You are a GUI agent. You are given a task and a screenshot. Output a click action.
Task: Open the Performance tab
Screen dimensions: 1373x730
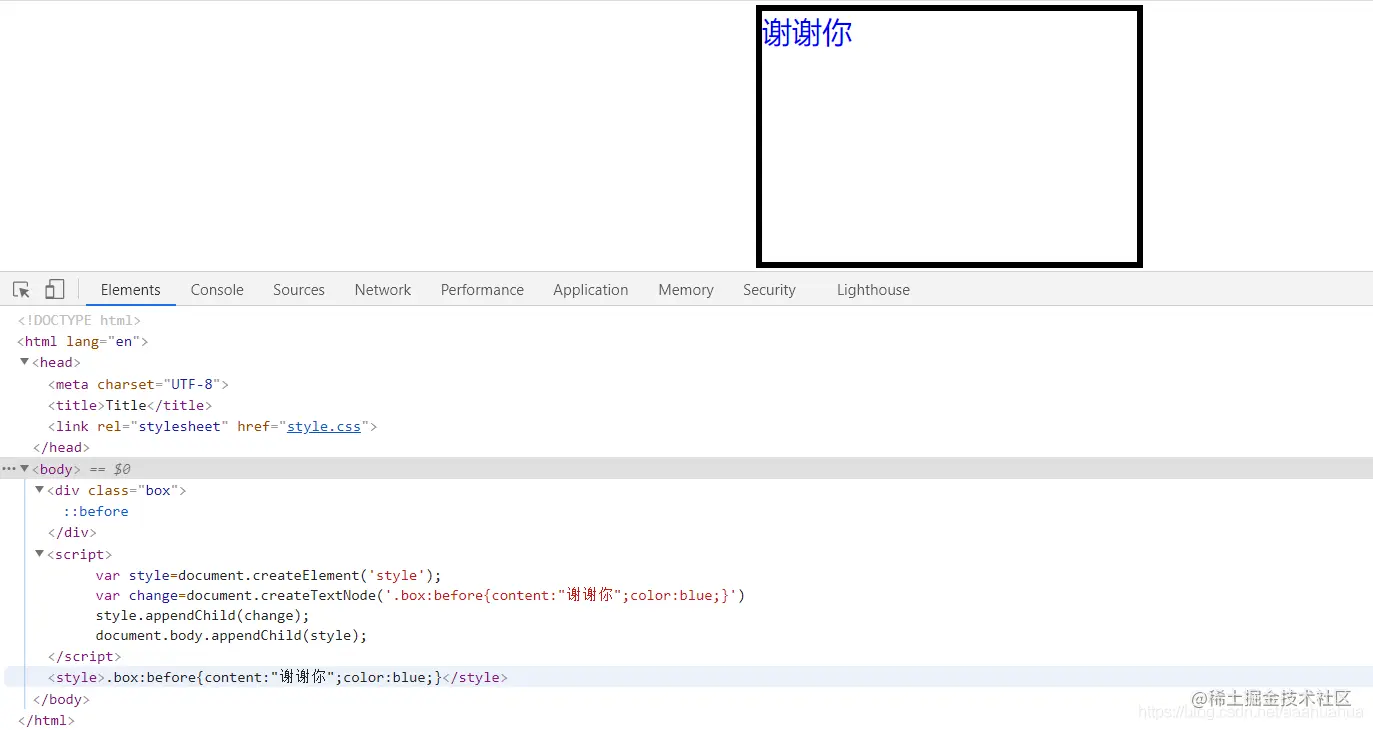(x=482, y=290)
